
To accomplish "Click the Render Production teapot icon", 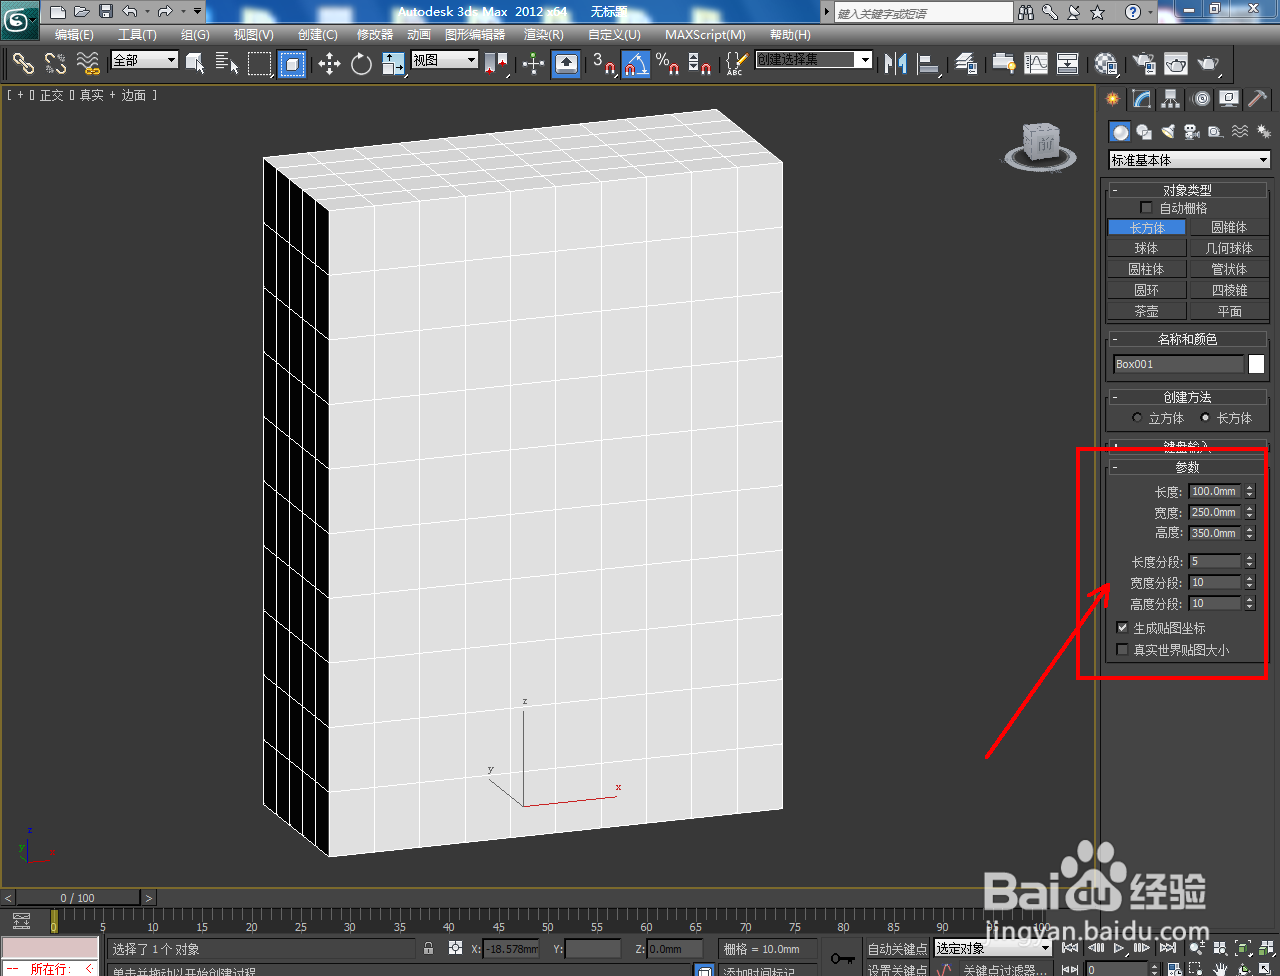I will 1208,63.
